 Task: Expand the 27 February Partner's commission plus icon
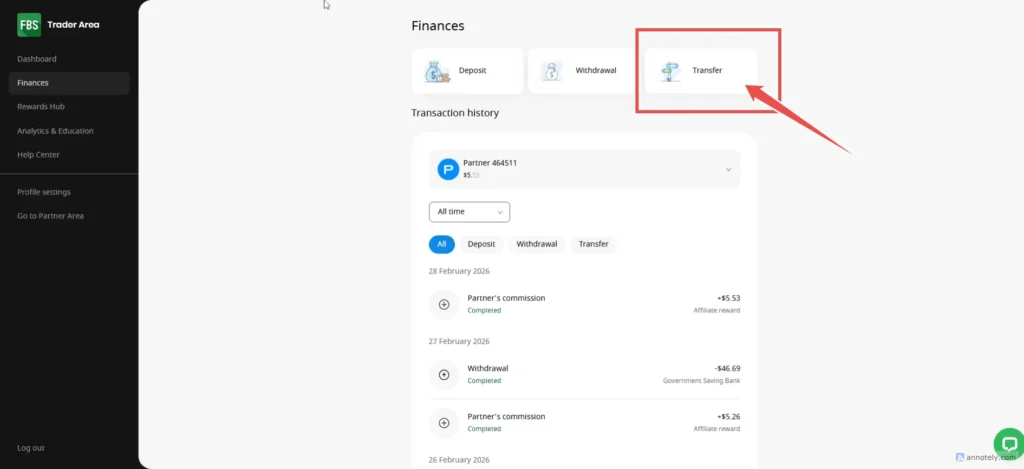(444, 422)
